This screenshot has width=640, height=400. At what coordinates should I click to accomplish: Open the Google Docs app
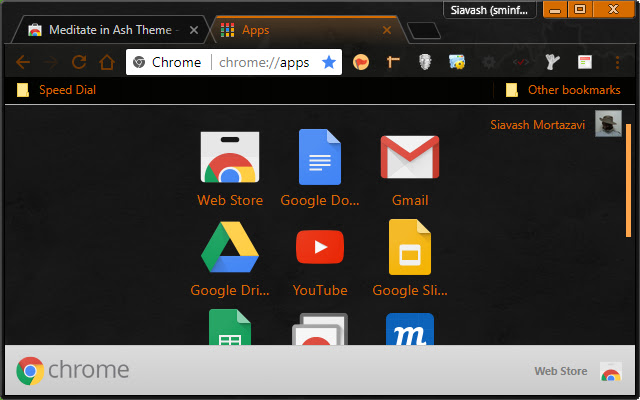(320, 157)
